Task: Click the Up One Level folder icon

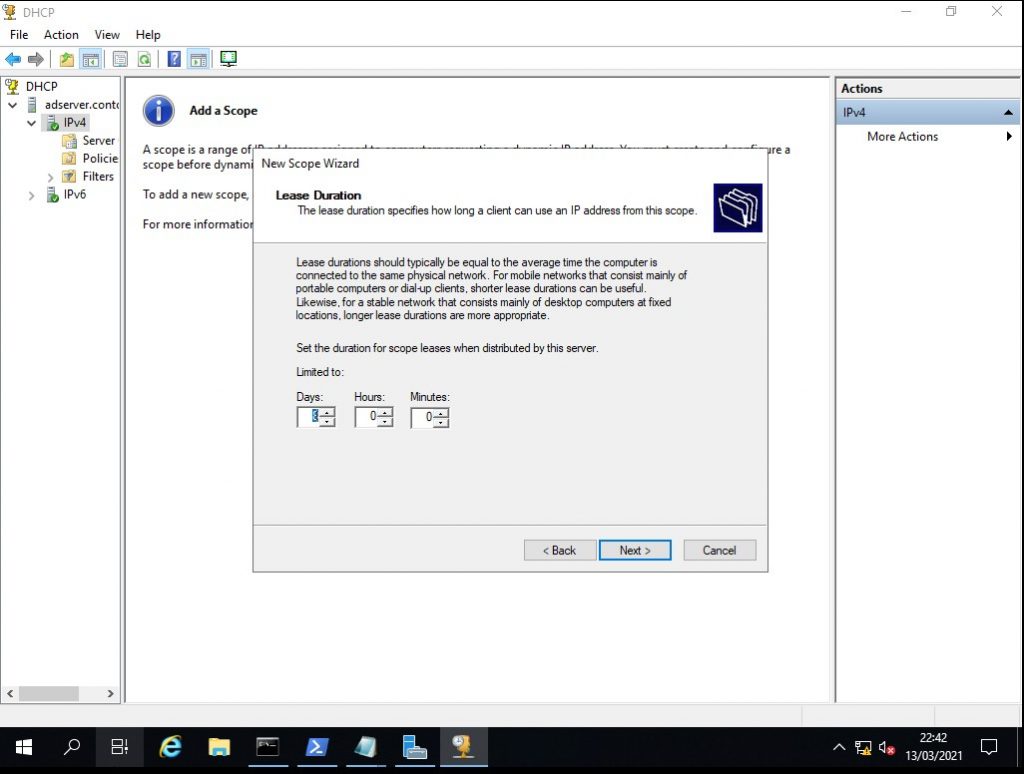Action: pos(67,59)
